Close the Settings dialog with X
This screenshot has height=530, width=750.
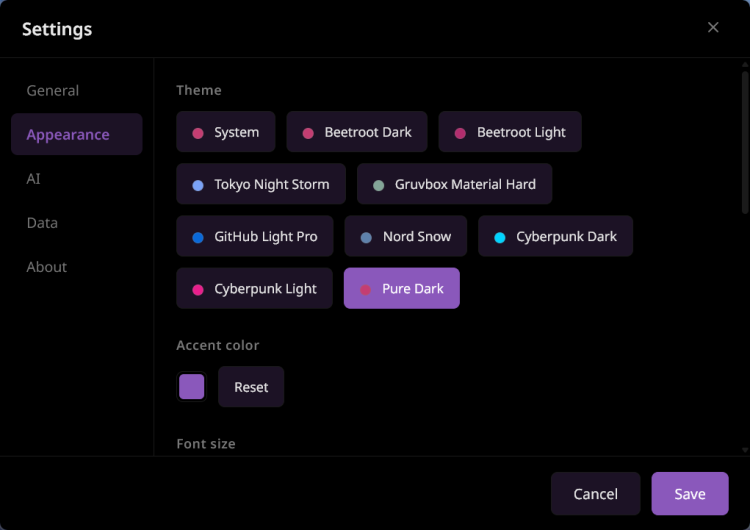coord(713,28)
